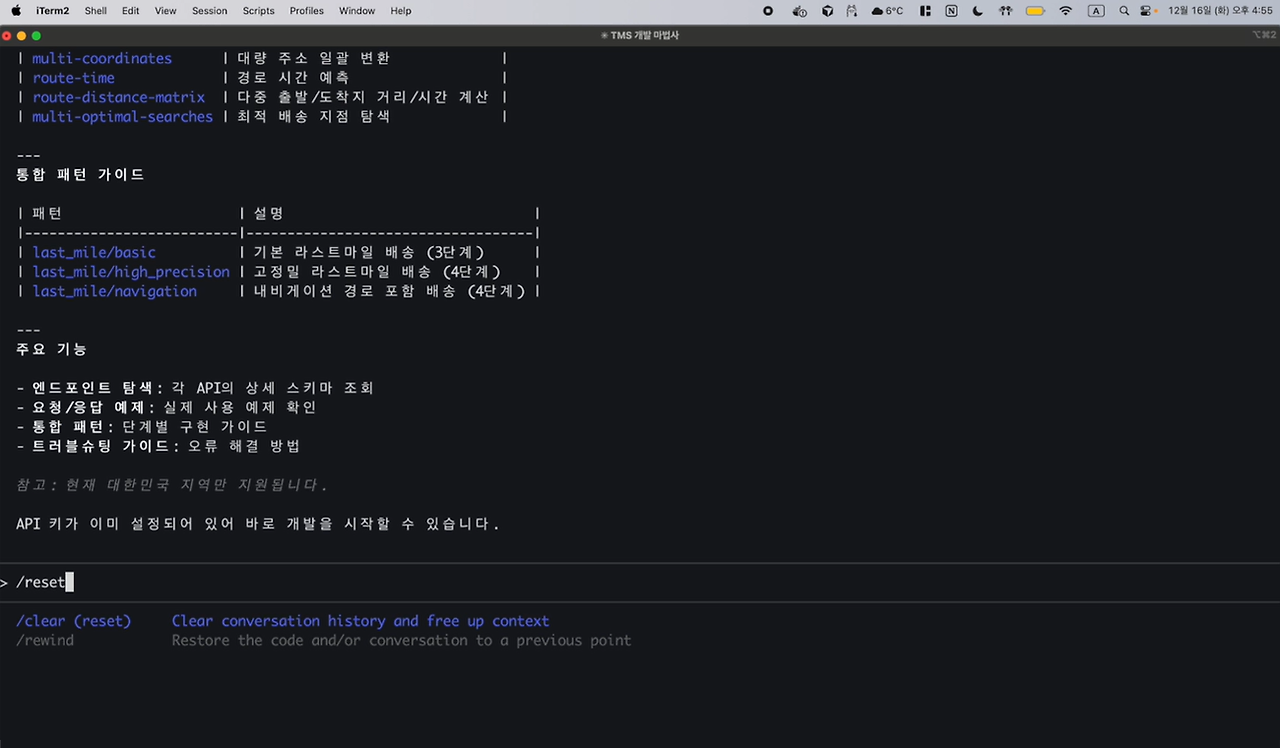This screenshot has height=748, width=1280.
Task: Click the /reset command prompt input
Action: [640, 582]
